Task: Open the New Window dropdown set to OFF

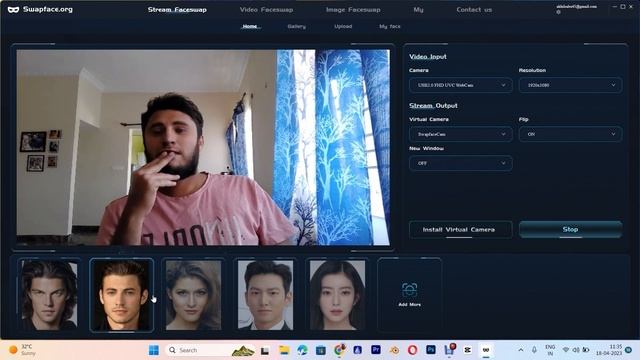Action: [460, 163]
